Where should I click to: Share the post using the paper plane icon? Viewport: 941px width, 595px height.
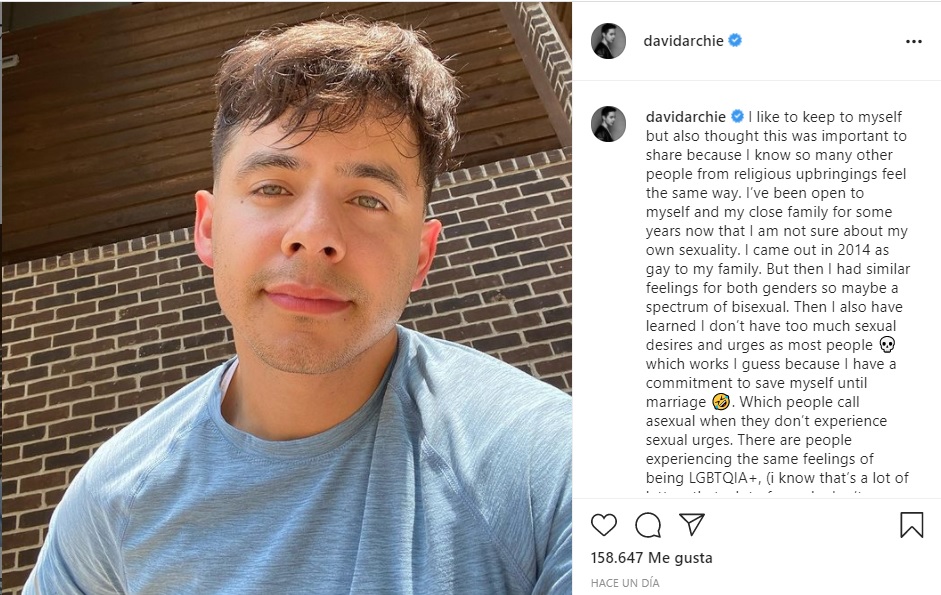(x=692, y=525)
